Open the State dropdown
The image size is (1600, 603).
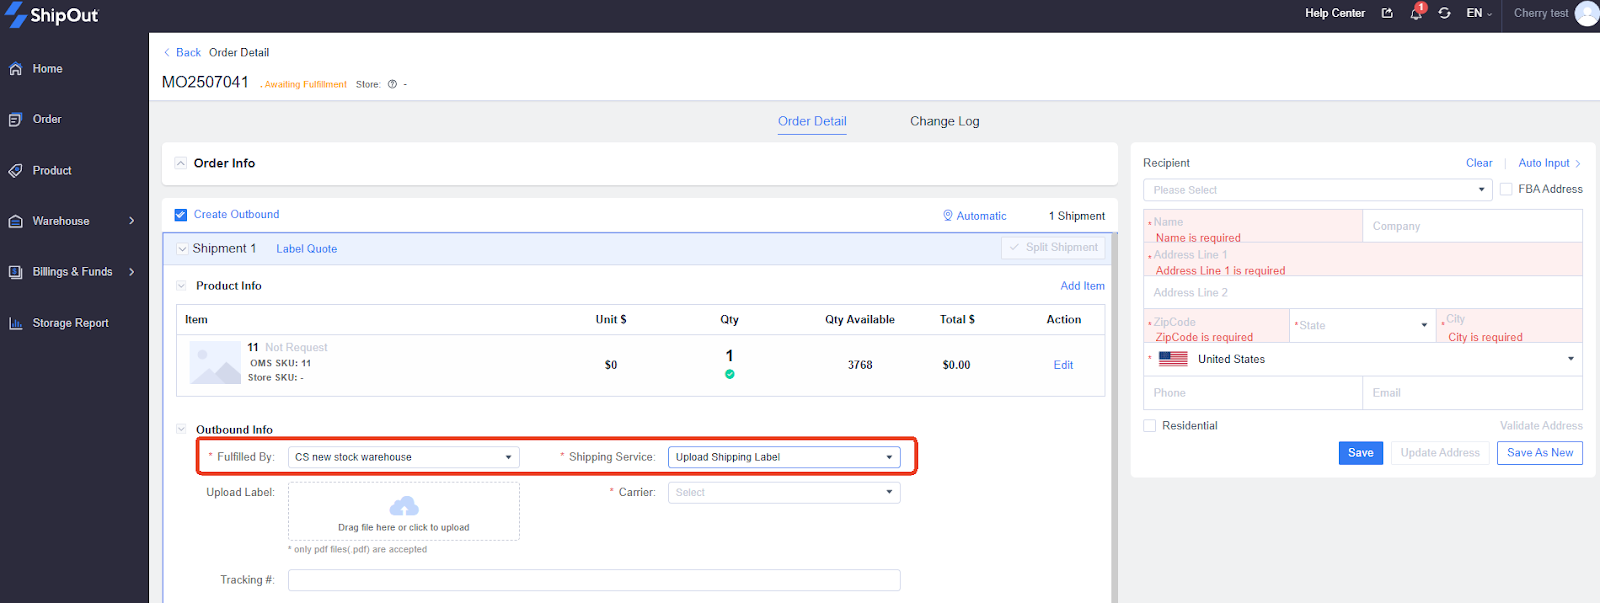(x=1362, y=325)
